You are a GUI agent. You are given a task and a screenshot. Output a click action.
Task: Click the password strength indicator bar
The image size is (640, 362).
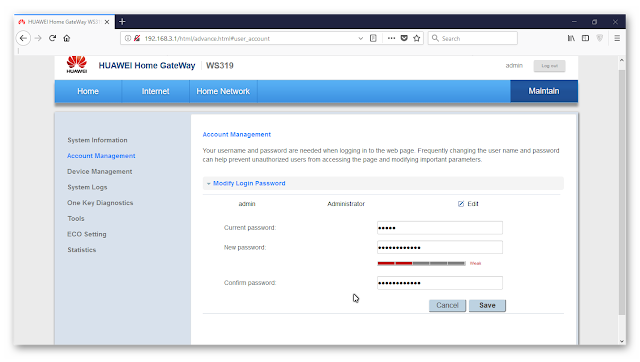(421, 263)
